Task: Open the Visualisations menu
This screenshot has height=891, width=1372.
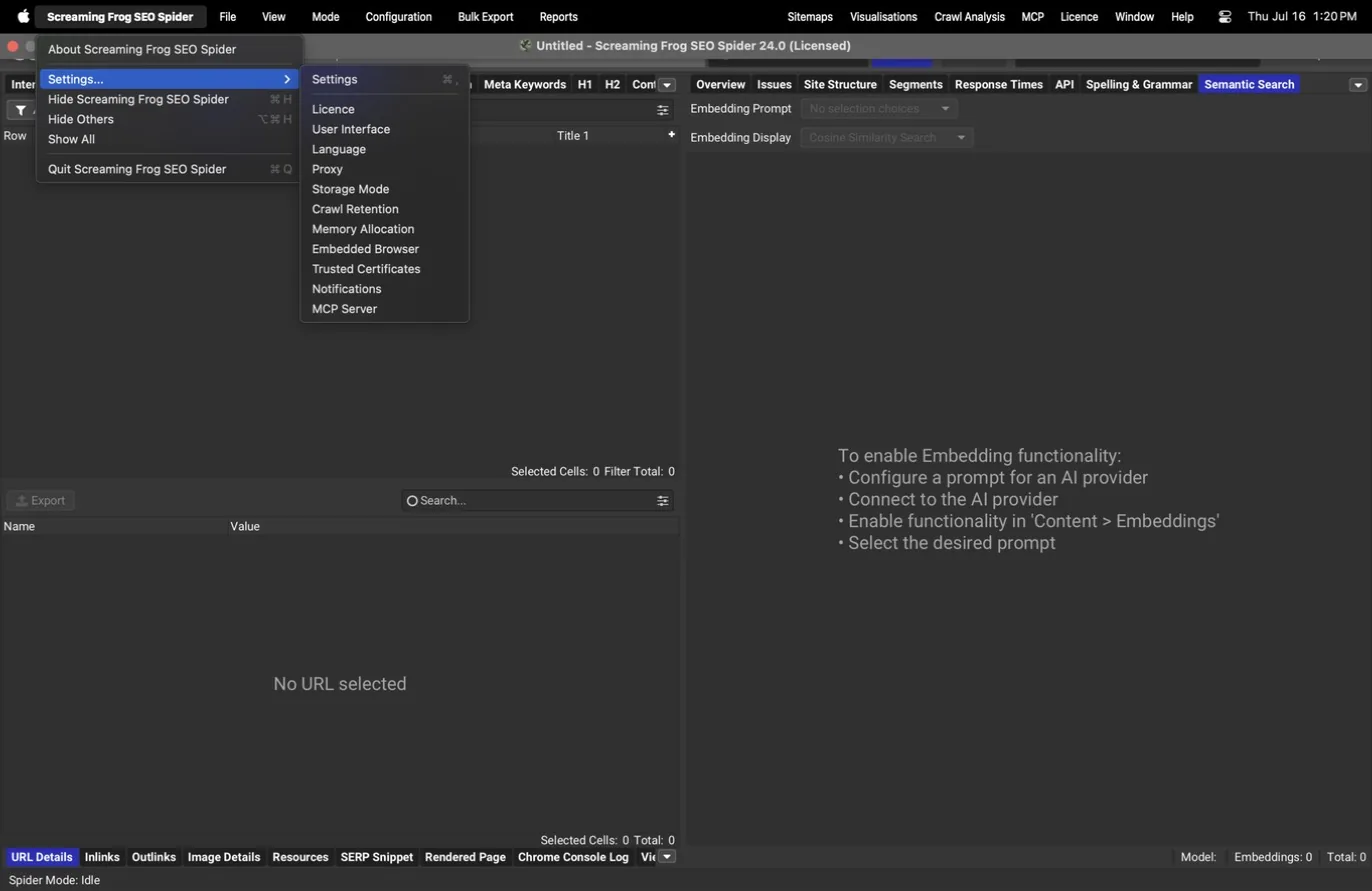Action: pos(884,17)
